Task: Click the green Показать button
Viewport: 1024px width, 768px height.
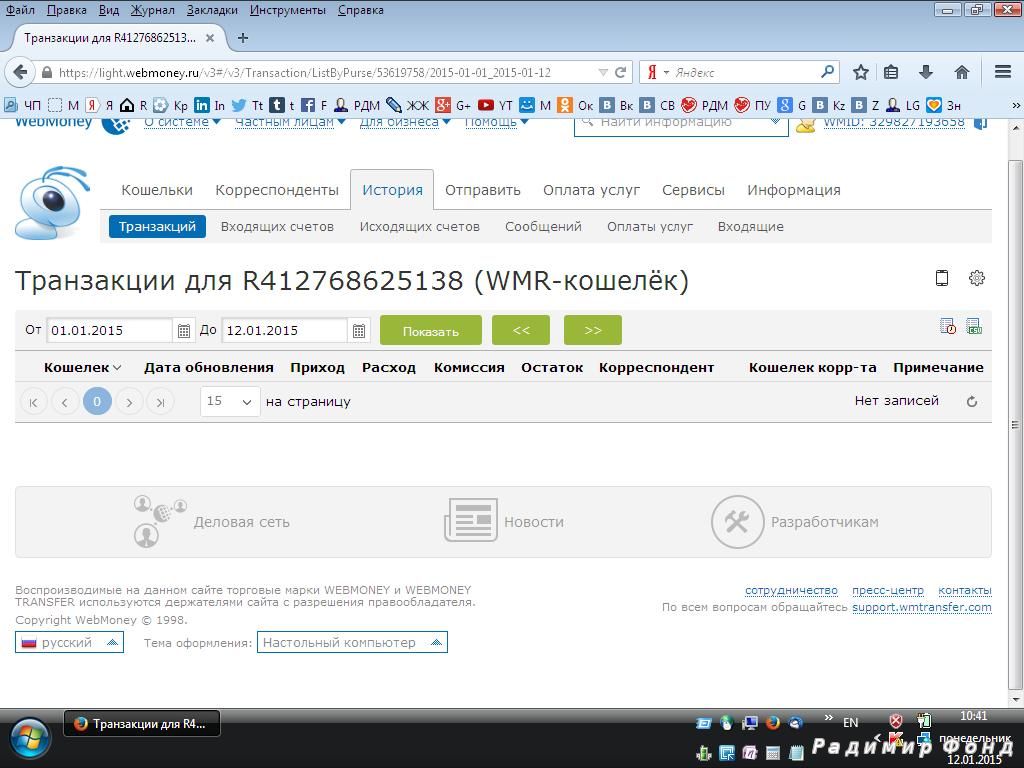Action: tap(431, 330)
